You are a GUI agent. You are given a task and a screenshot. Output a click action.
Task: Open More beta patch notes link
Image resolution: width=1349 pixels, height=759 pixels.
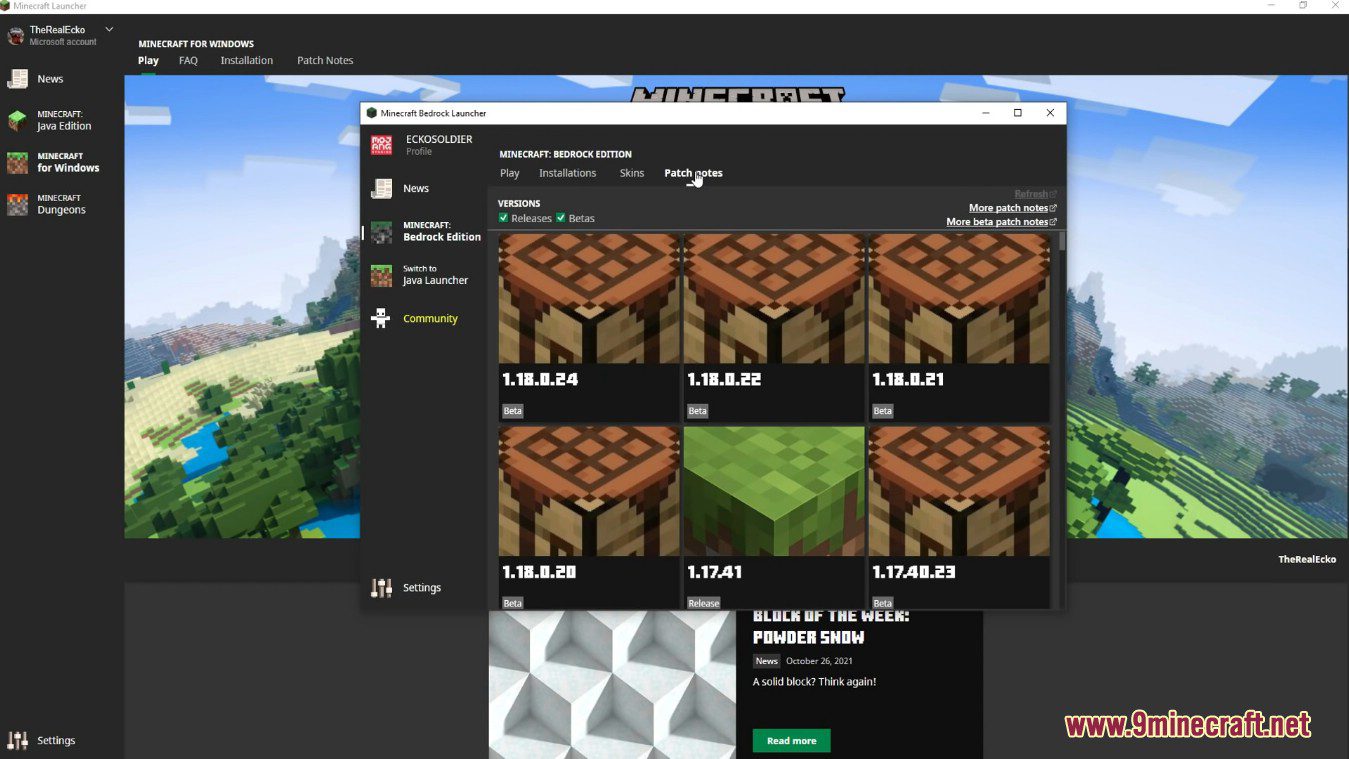coord(1001,222)
